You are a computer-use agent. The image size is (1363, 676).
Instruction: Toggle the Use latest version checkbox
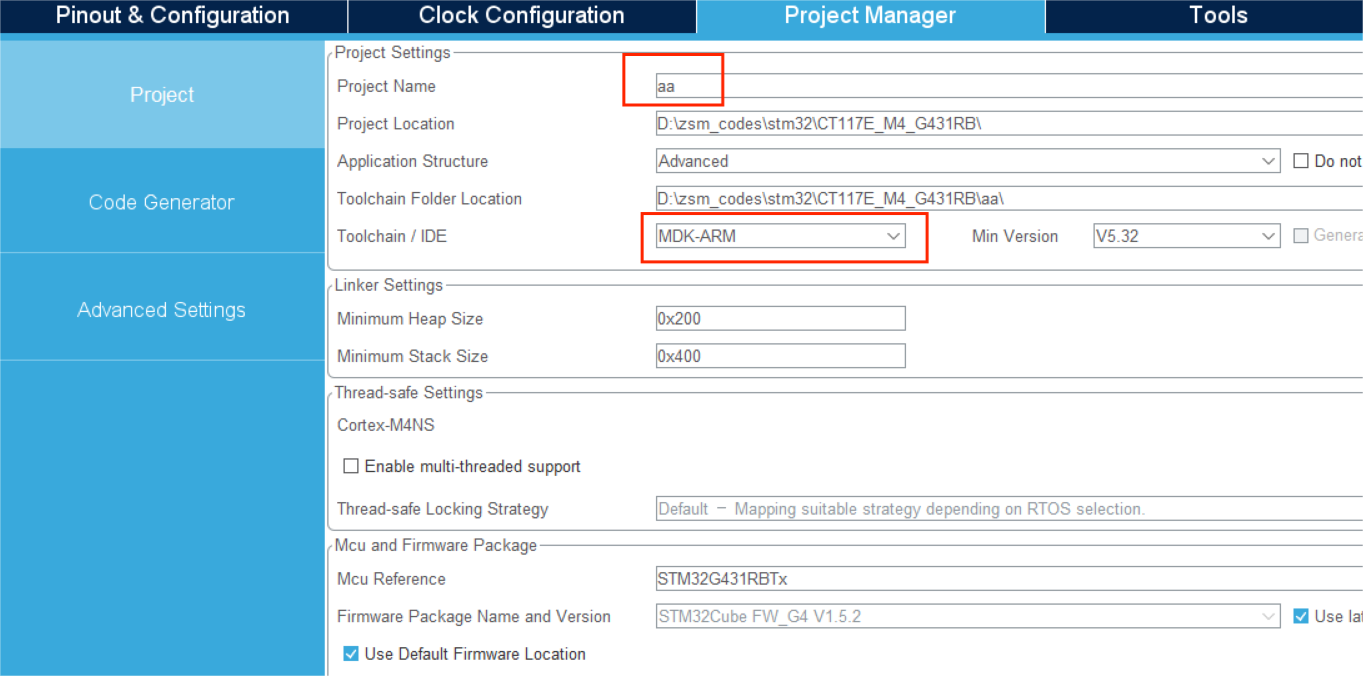pyautogui.click(x=1301, y=616)
